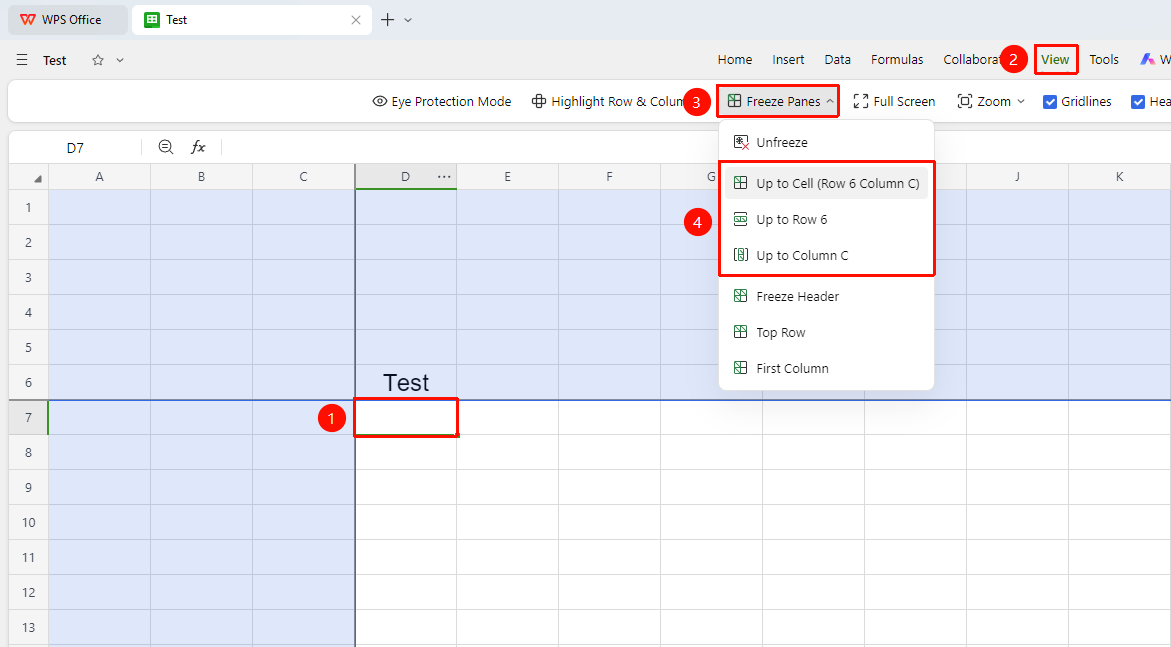Switch to Full Screen view

894,102
